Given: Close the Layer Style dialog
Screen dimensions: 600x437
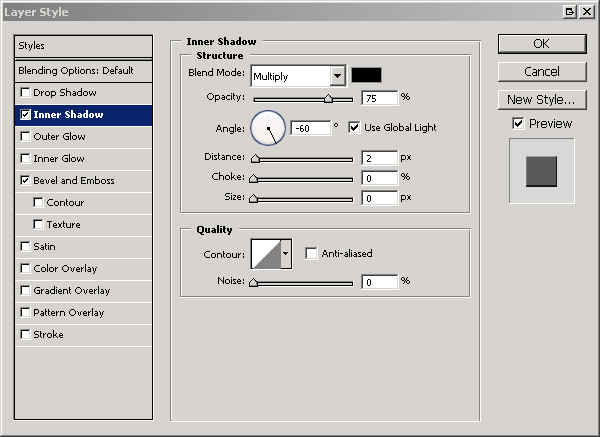Looking at the screenshot, I should (586, 10).
